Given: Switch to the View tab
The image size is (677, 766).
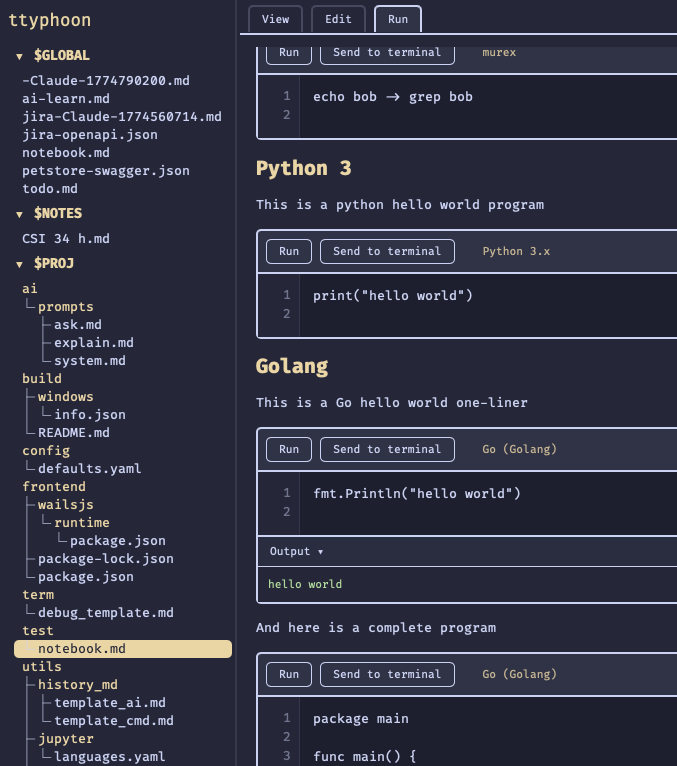Looking at the screenshot, I should pos(275,19).
